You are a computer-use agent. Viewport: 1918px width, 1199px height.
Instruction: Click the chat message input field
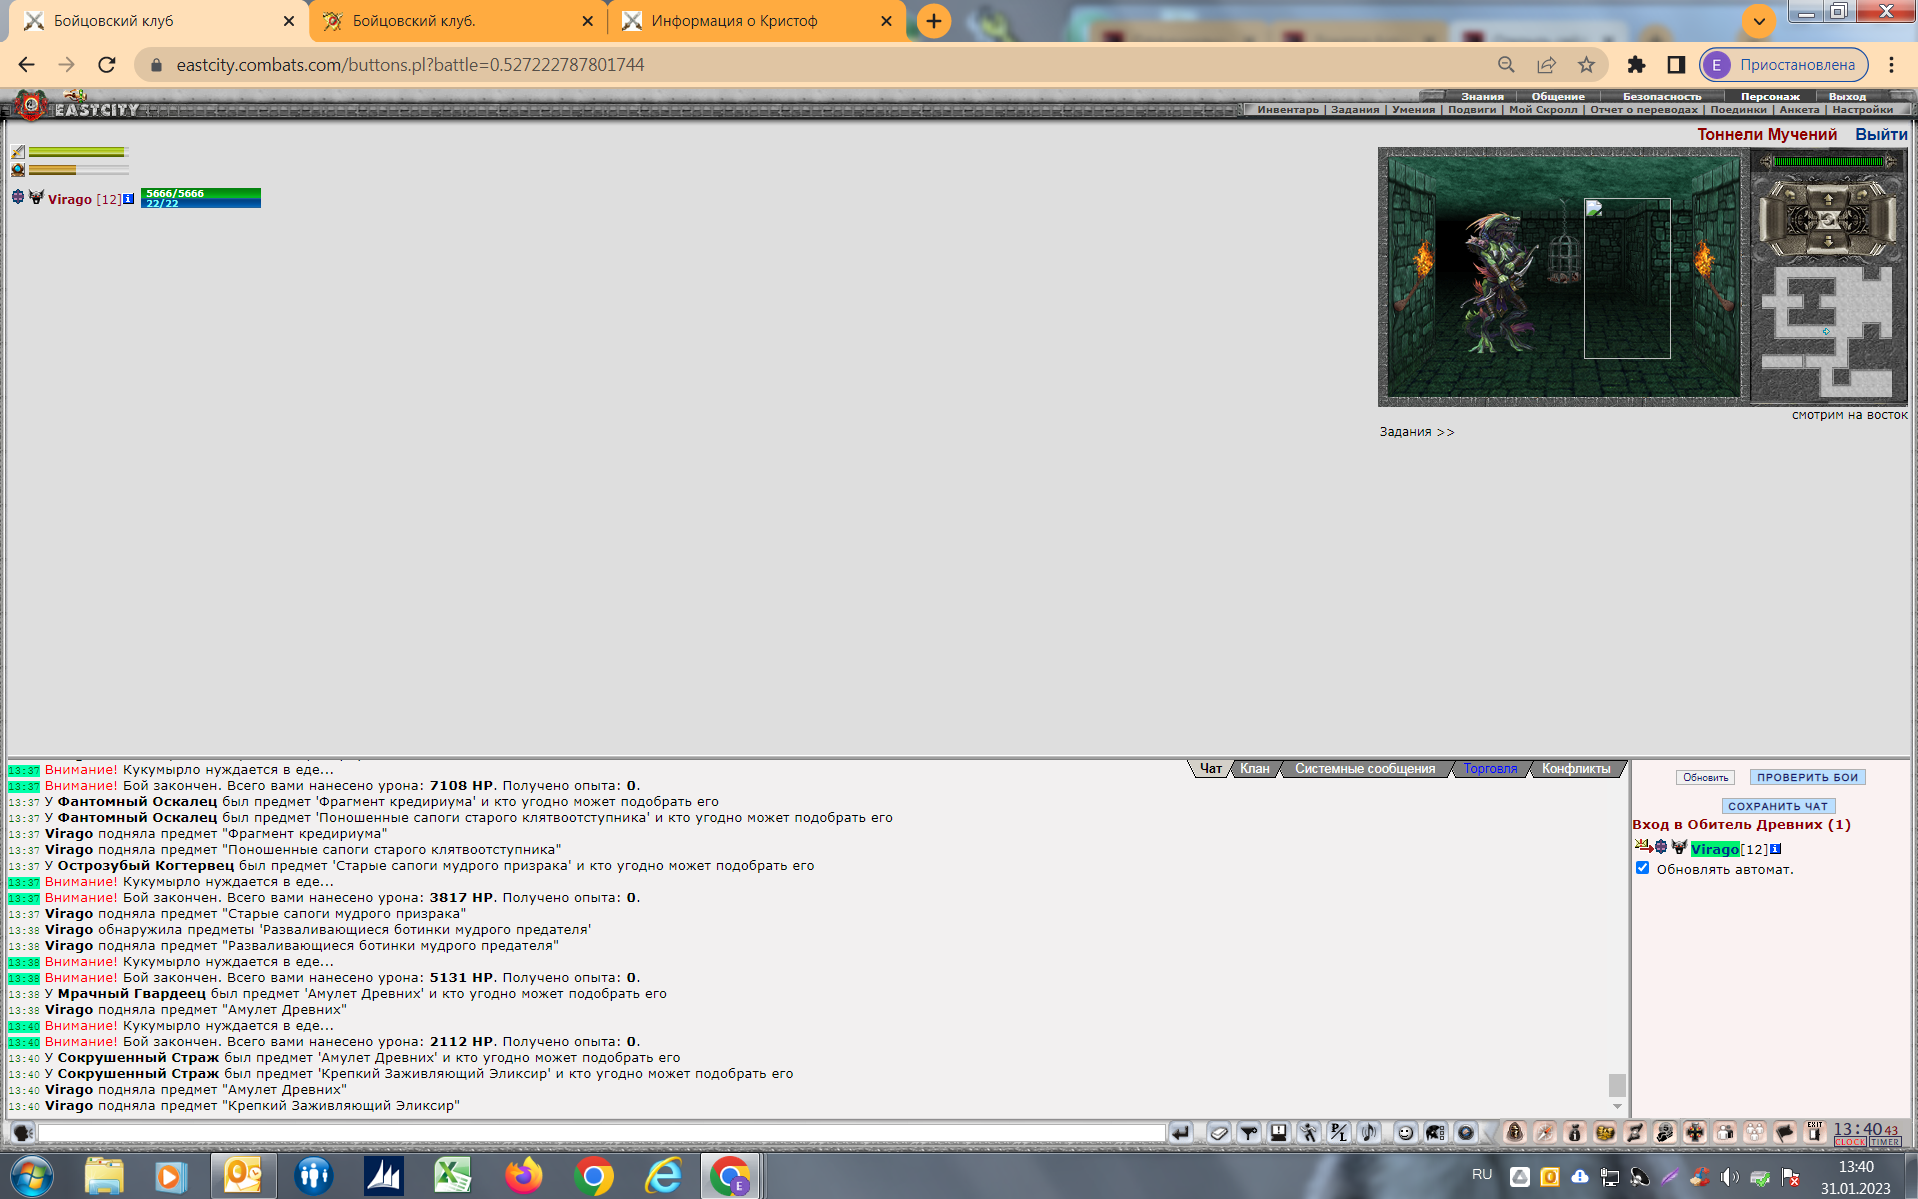[602, 1133]
